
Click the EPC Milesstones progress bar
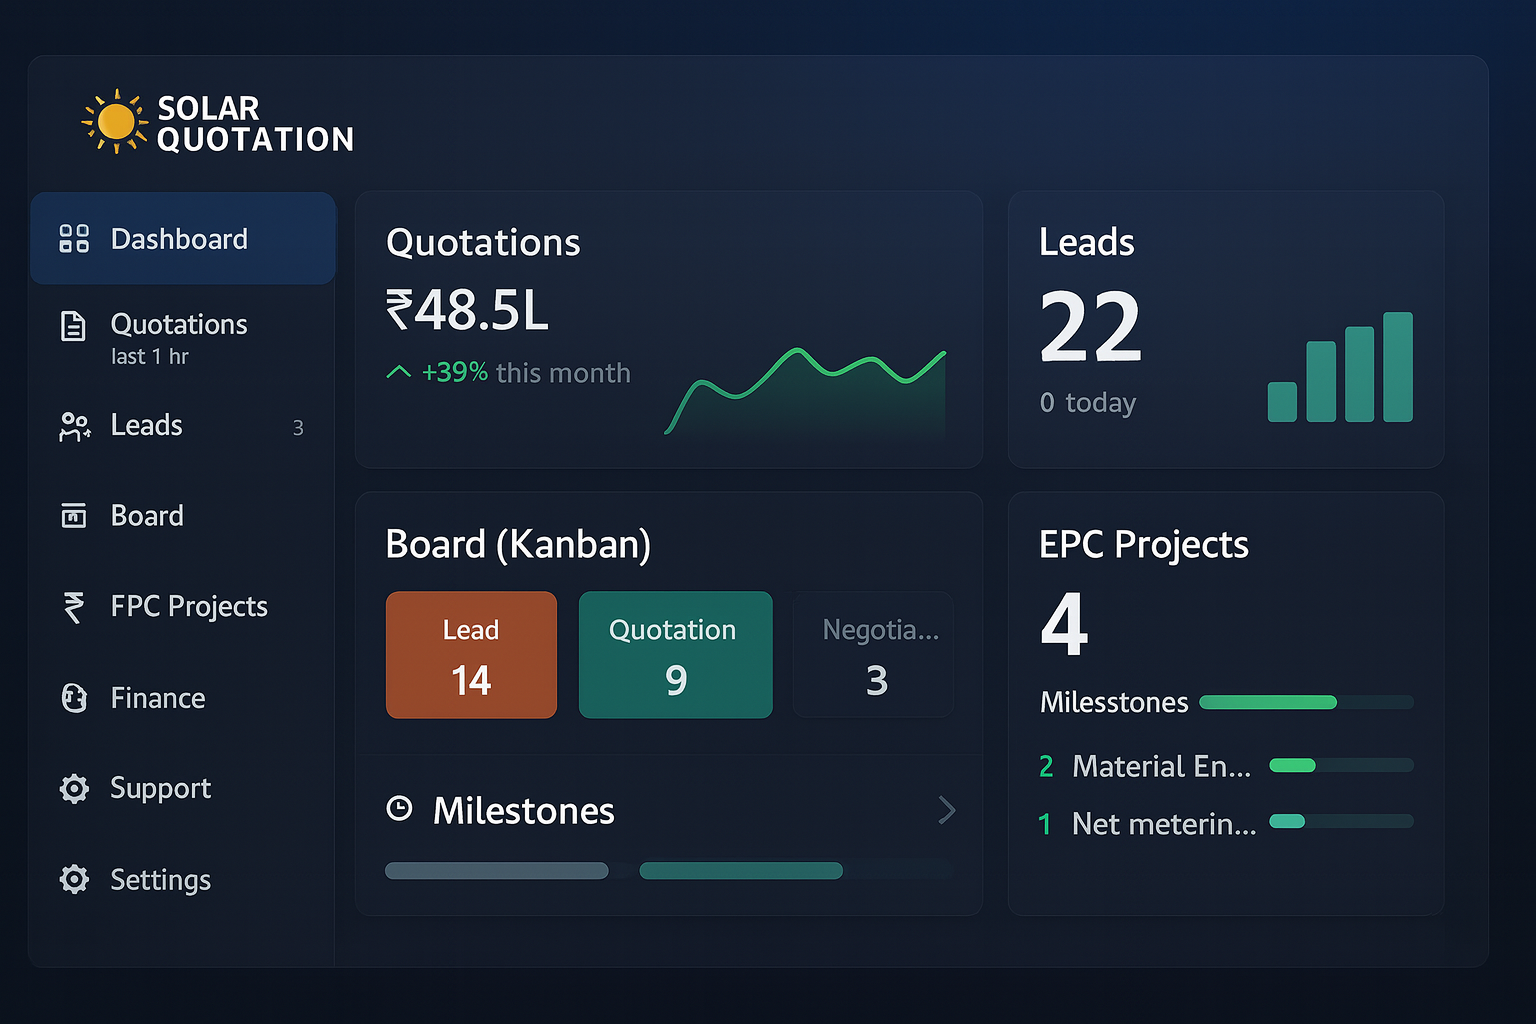point(1306,702)
